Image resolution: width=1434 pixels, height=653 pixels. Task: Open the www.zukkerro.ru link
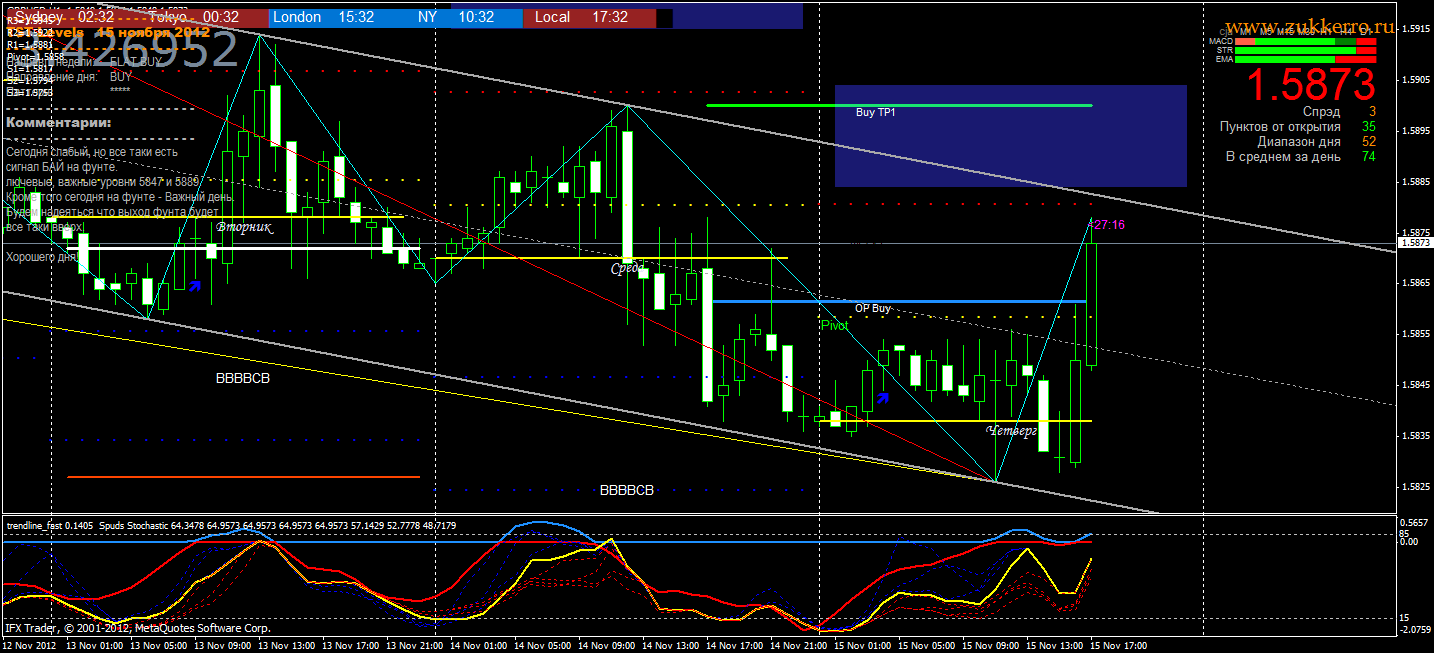point(1309,26)
